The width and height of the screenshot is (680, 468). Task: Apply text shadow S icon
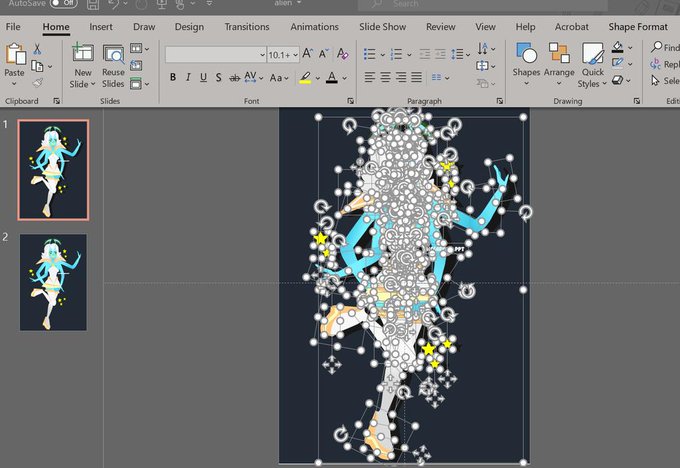click(219, 78)
